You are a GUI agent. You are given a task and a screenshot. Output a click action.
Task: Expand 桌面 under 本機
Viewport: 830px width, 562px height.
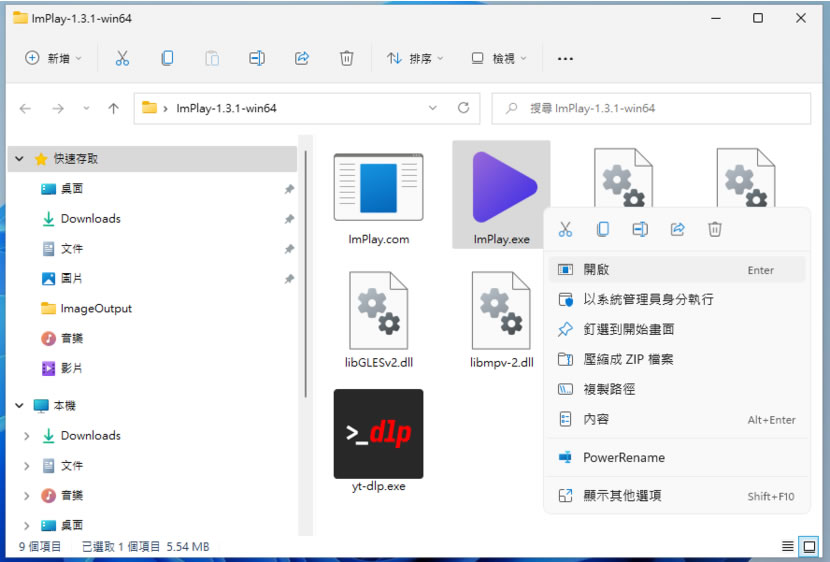coord(26,525)
